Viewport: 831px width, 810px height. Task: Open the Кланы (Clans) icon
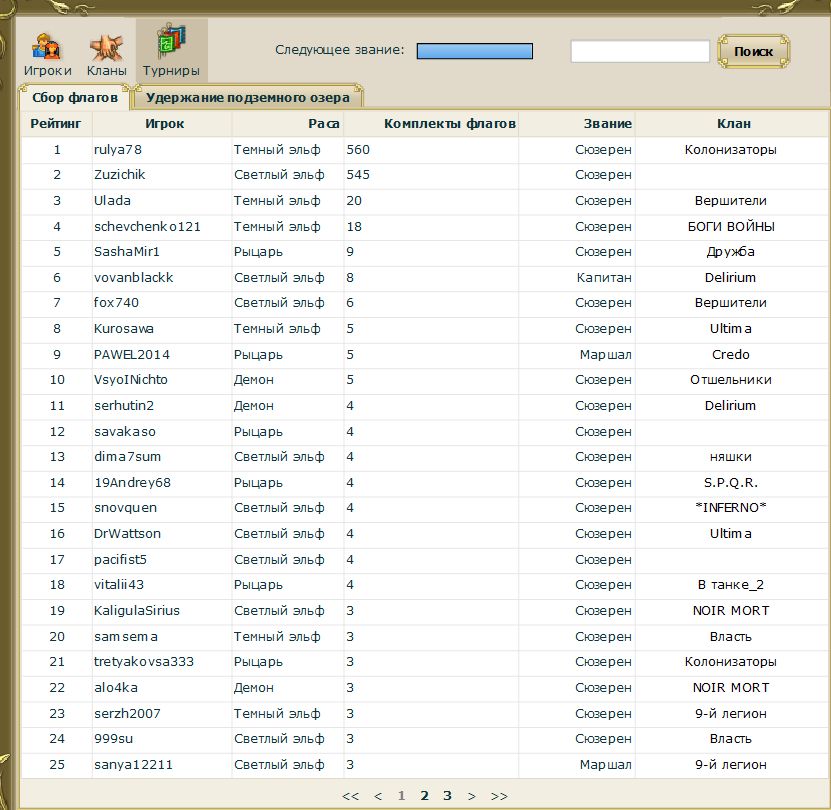106,53
